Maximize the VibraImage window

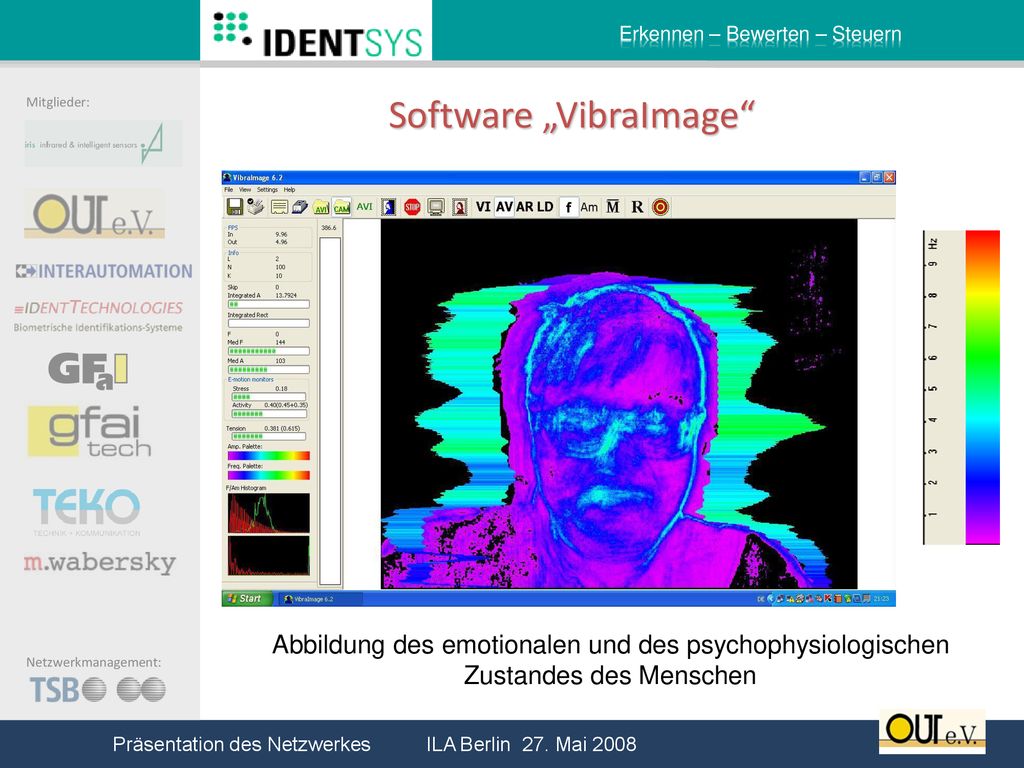pos(877,177)
